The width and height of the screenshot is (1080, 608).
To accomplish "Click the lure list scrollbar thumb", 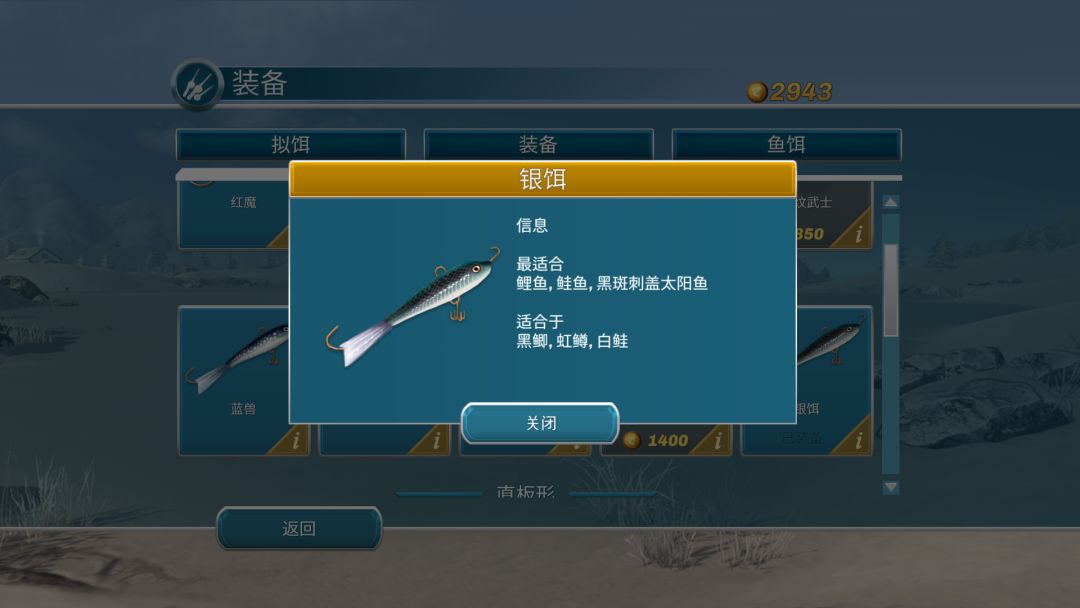I will point(891,289).
